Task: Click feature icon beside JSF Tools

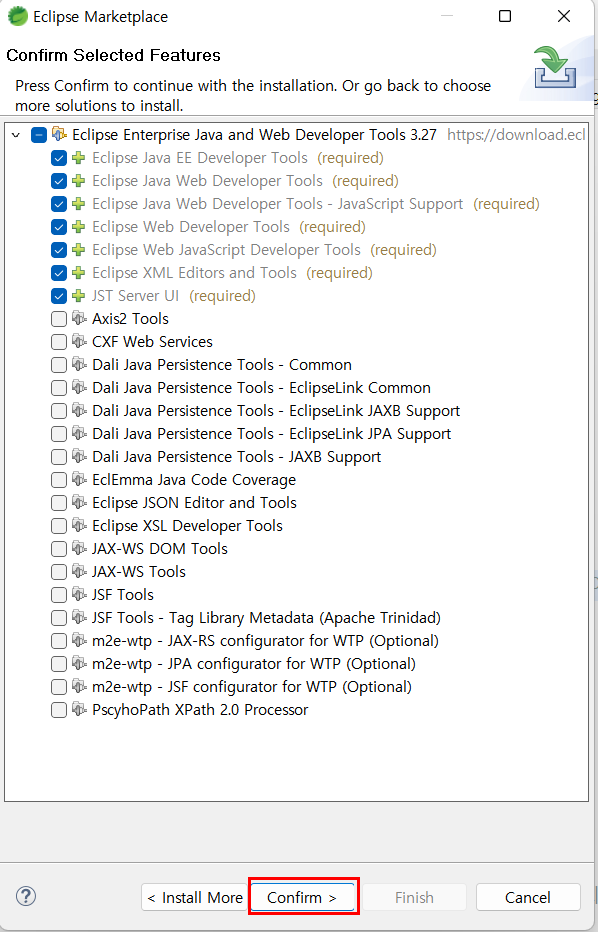Action: [x=79, y=594]
